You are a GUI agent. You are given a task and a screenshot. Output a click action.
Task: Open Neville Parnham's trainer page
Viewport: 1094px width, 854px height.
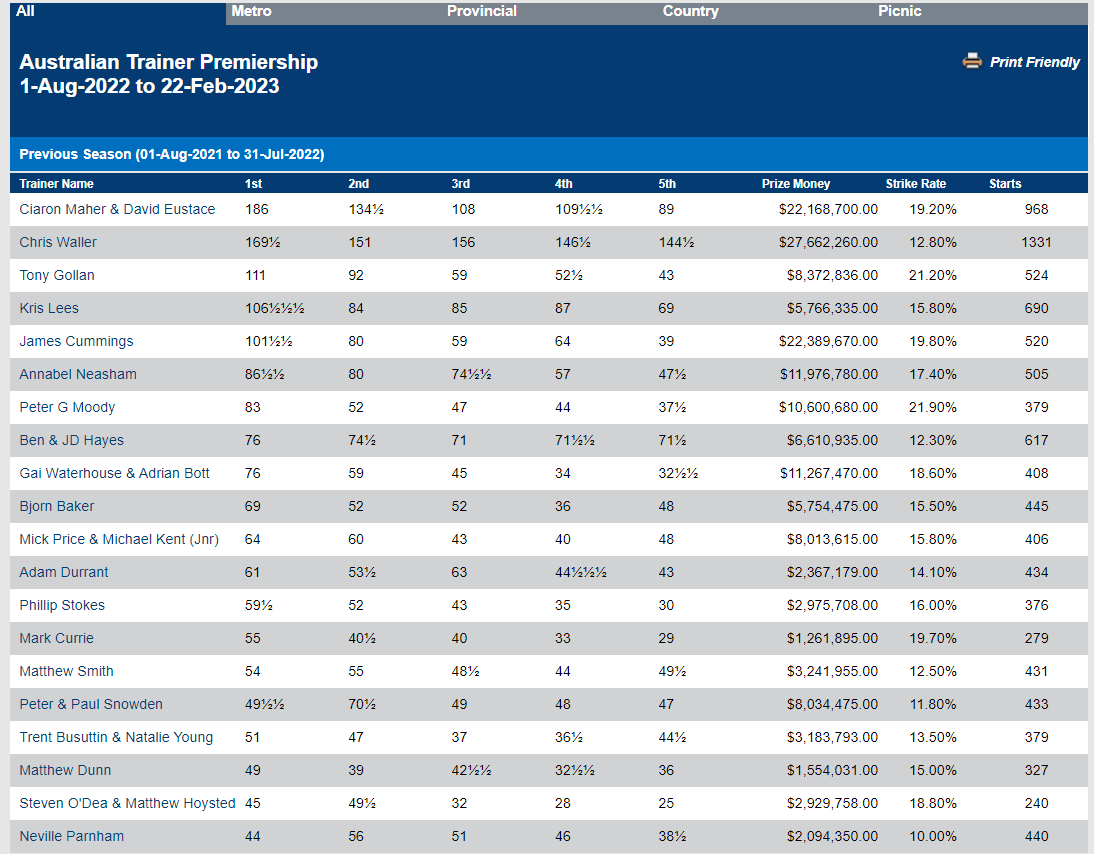pos(71,836)
